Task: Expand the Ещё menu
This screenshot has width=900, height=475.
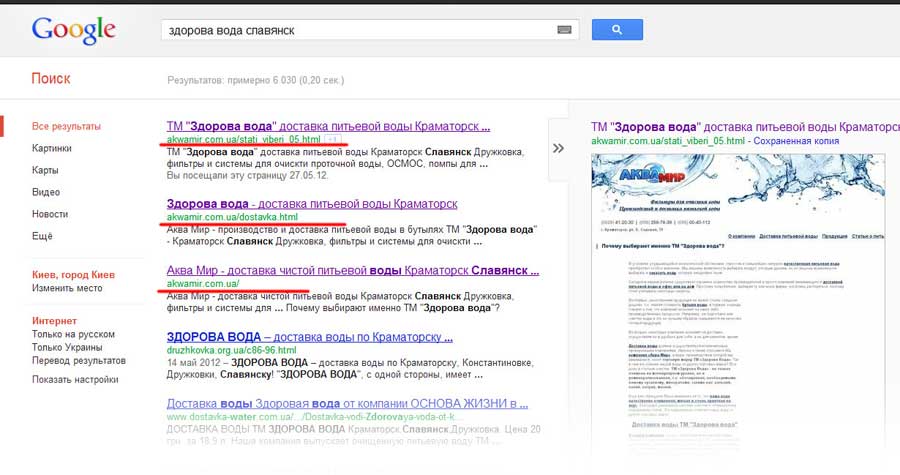Action: [x=42, y=236]
